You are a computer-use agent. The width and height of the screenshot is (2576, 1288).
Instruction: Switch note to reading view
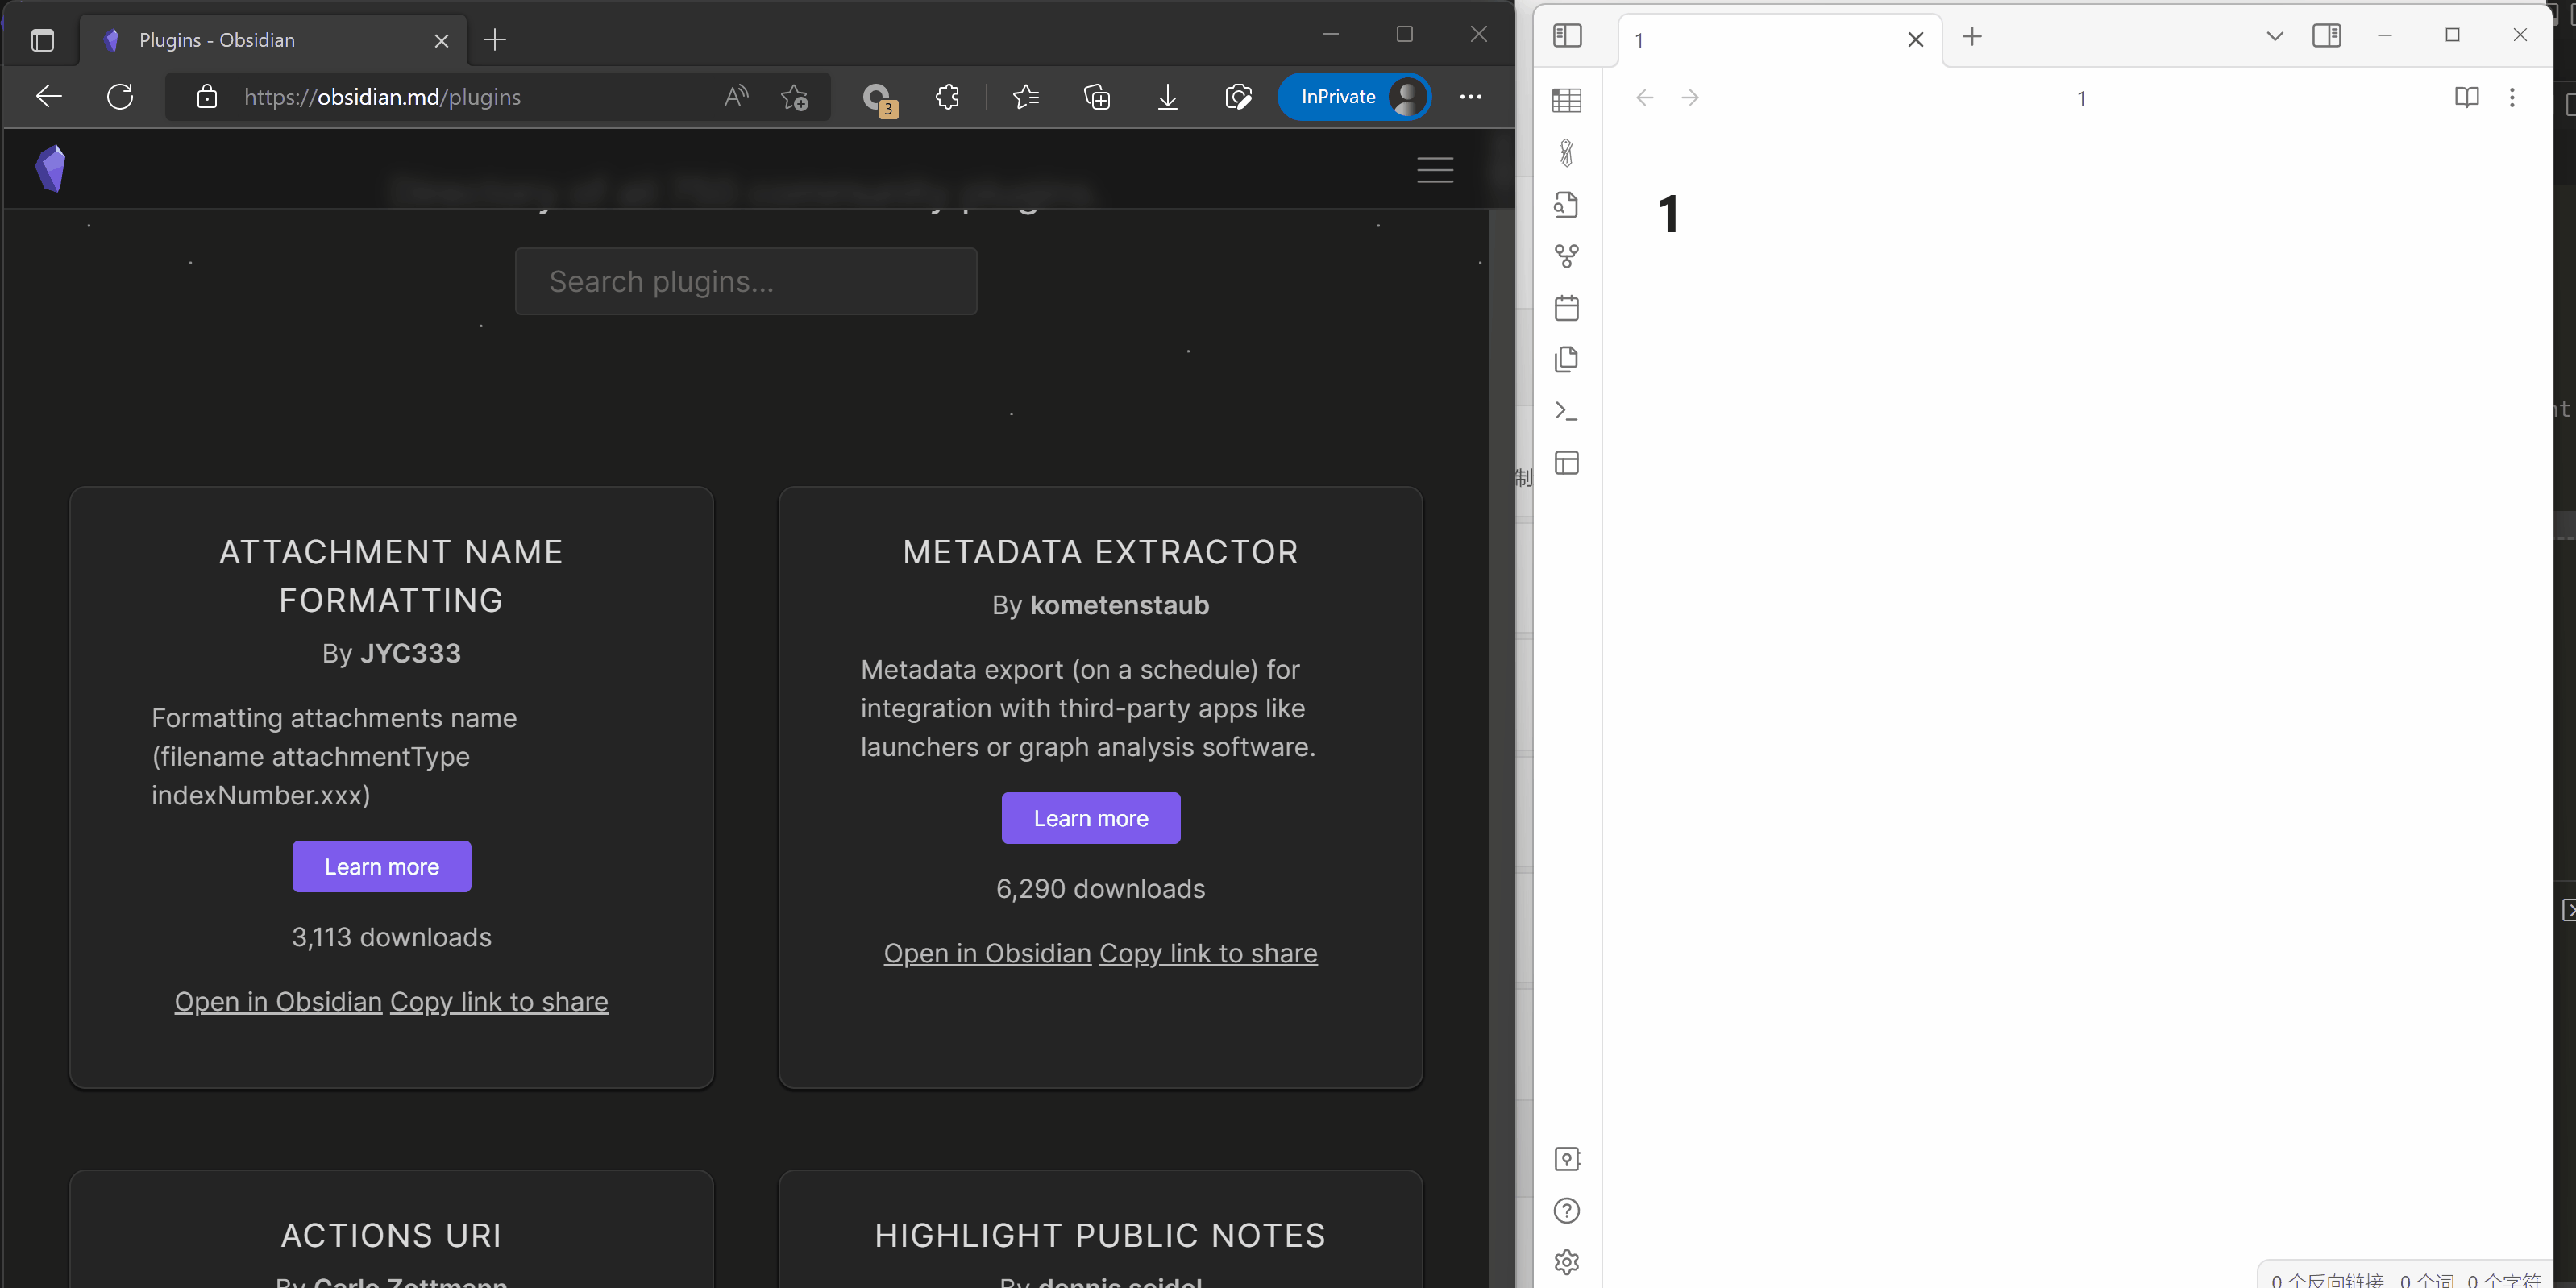2466,97
